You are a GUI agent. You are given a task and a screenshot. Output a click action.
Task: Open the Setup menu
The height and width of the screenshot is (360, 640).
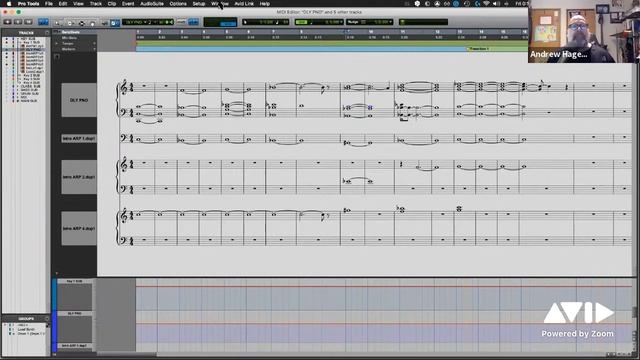tap(199, 4)
